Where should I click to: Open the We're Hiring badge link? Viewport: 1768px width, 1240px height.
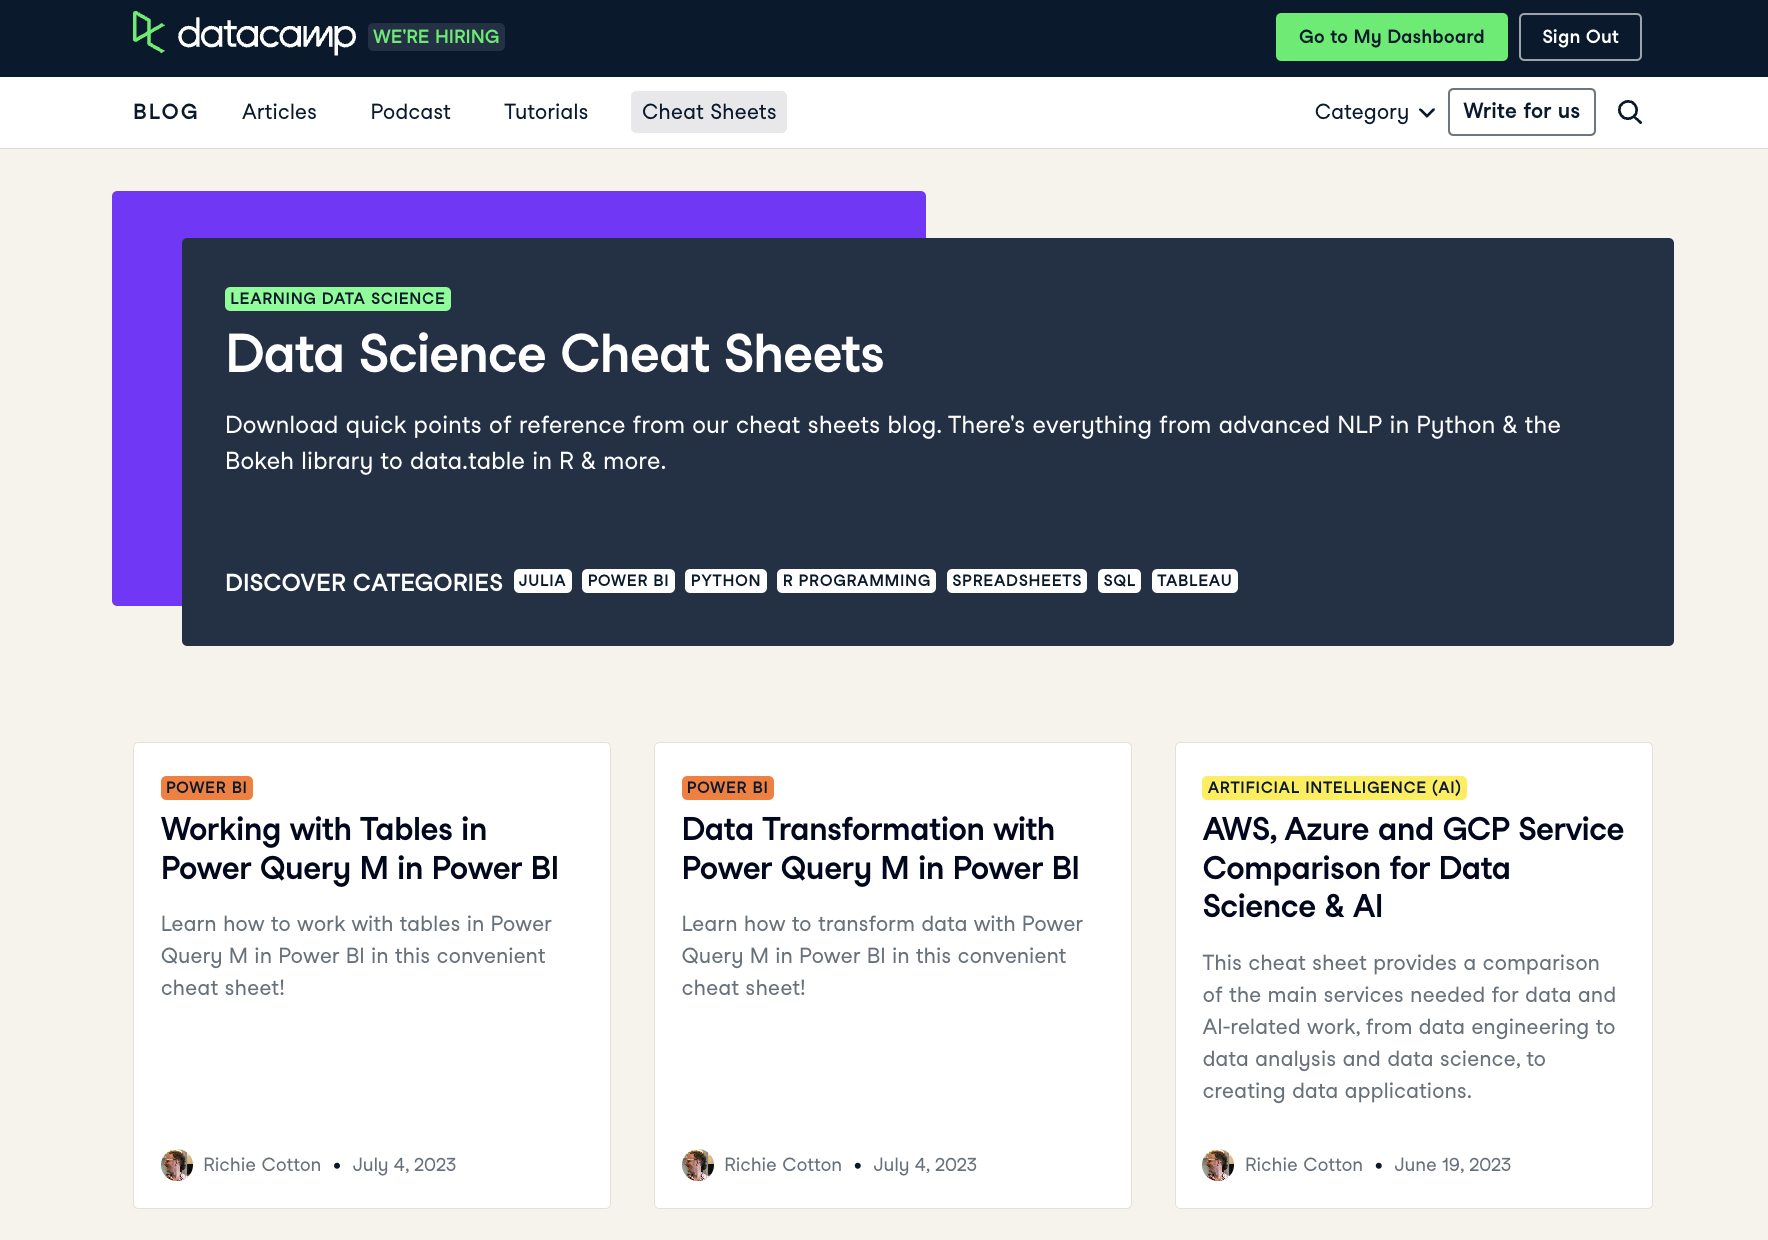pyautogui.click(x=436, y=37)
